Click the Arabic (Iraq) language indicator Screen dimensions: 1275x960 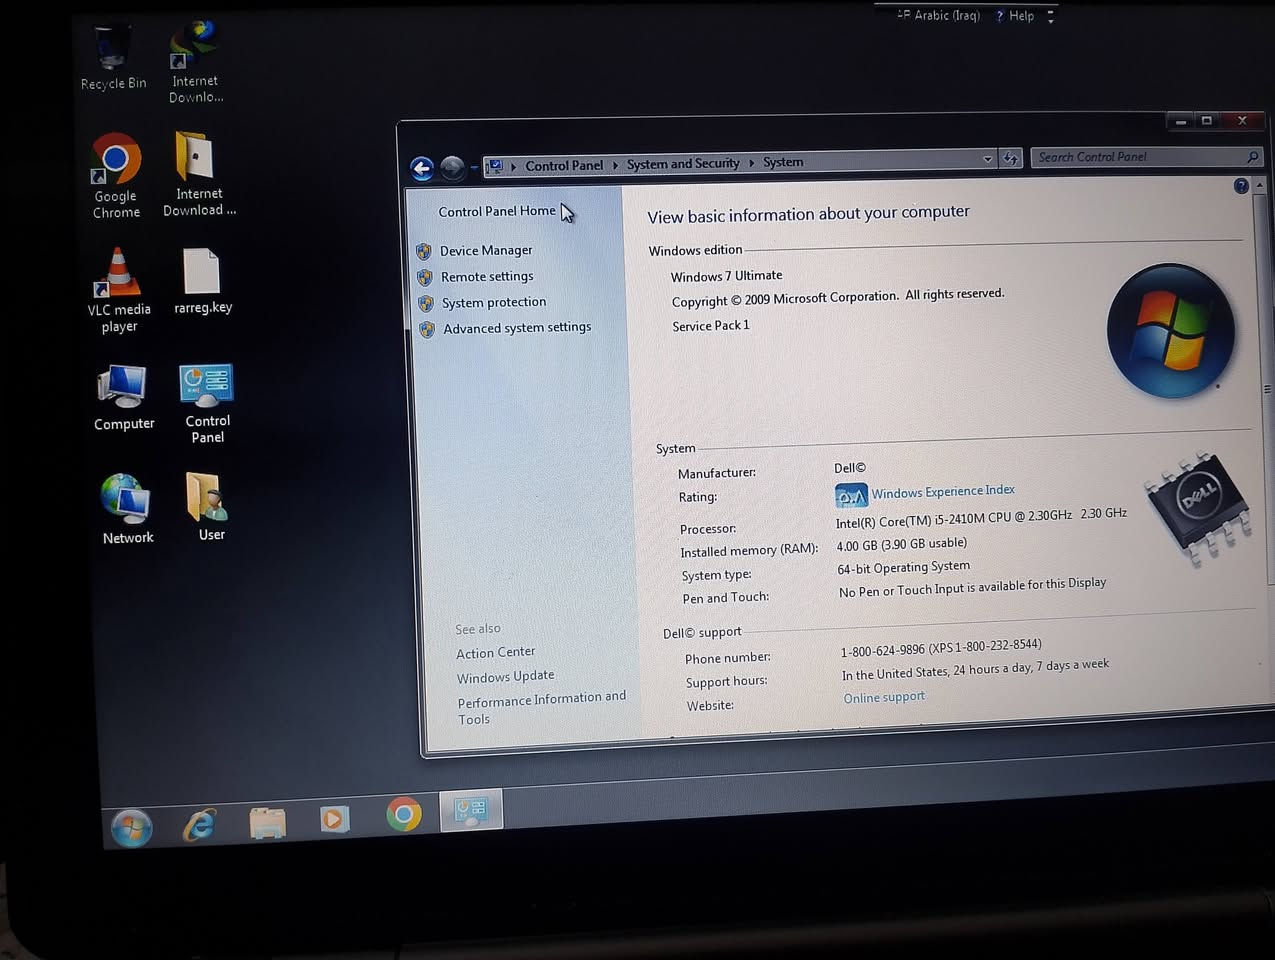[938, 15]
